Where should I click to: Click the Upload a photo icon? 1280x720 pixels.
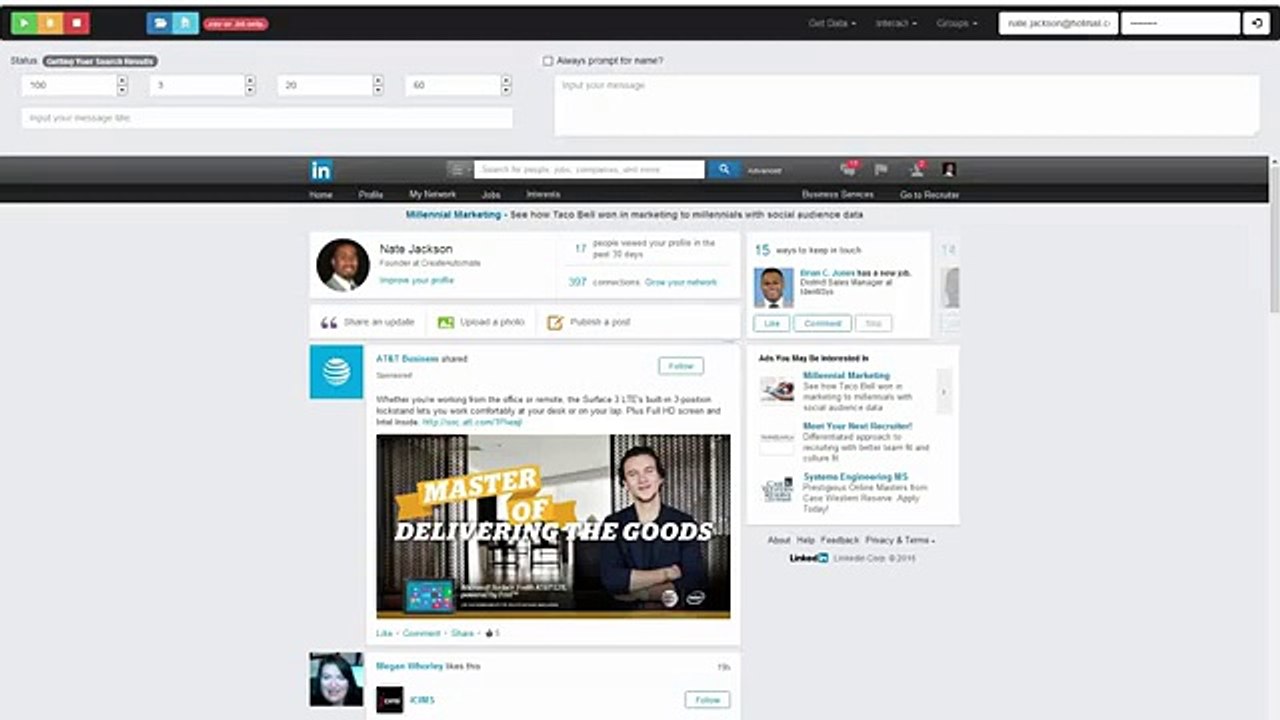[x=446, y=323]
